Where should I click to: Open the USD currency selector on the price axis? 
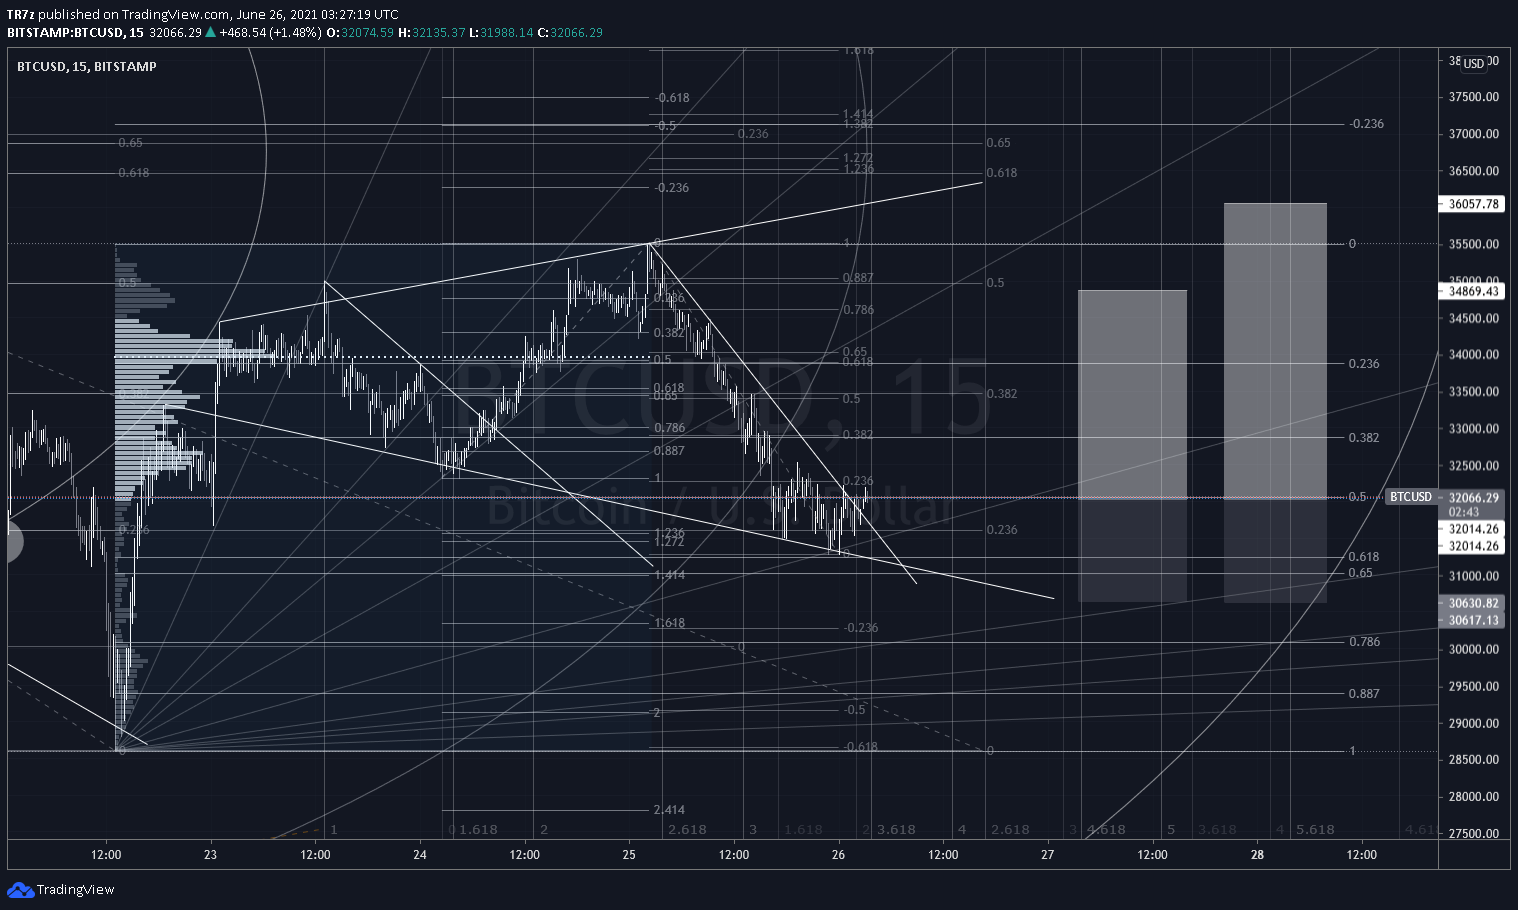tap(1474, 63)
